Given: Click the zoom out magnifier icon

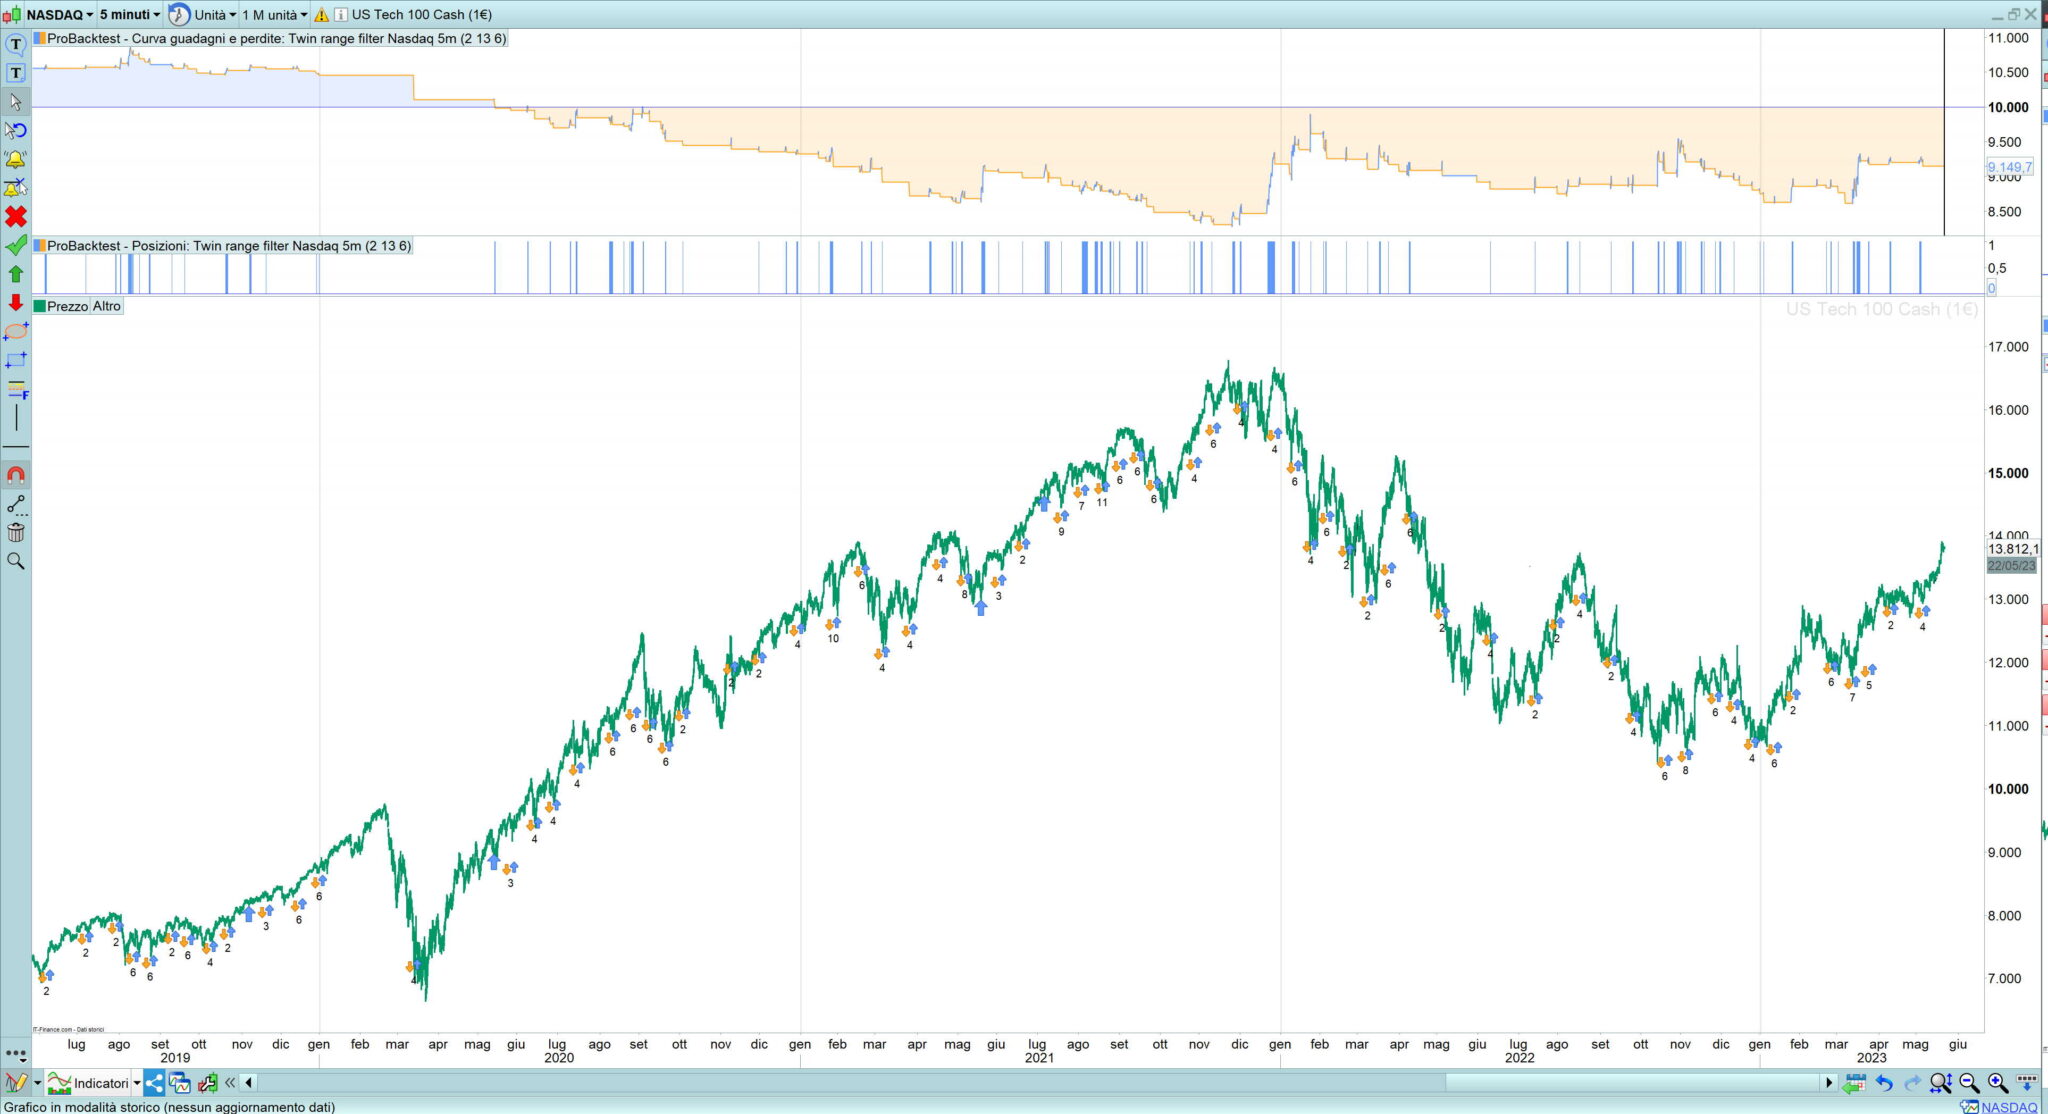Looking at the screenshot, I should 1969,1083.
